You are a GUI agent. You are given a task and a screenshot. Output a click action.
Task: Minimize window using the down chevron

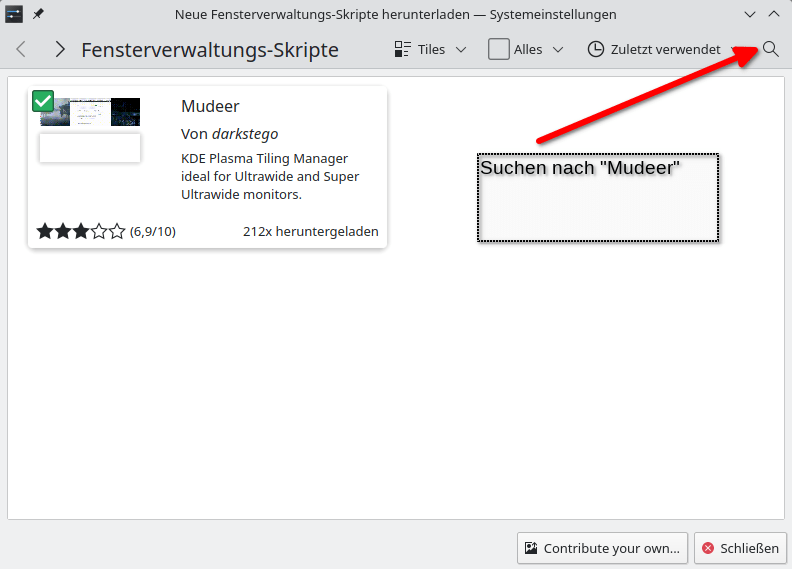tap(750, 14)
